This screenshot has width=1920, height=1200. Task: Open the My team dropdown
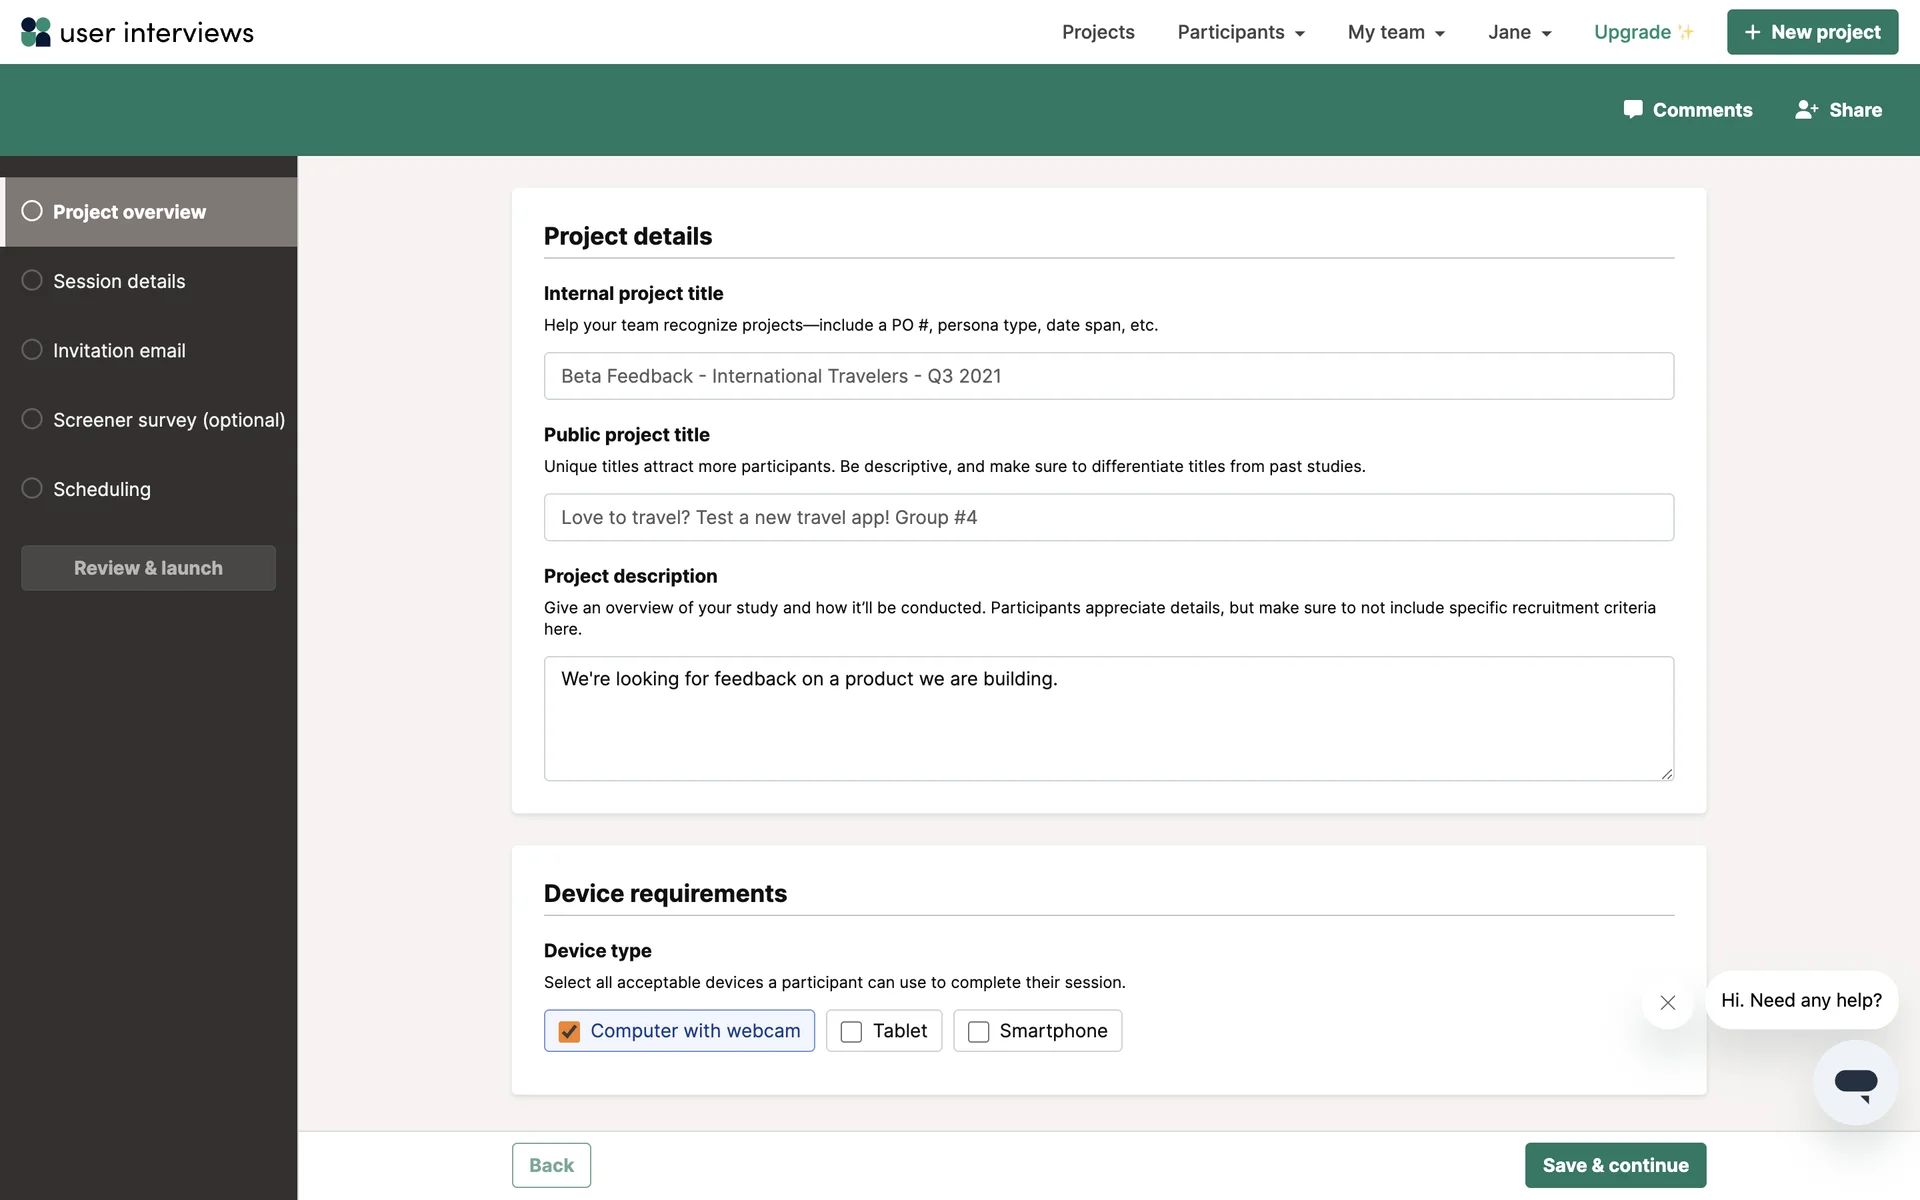[x=1396, y=32]
